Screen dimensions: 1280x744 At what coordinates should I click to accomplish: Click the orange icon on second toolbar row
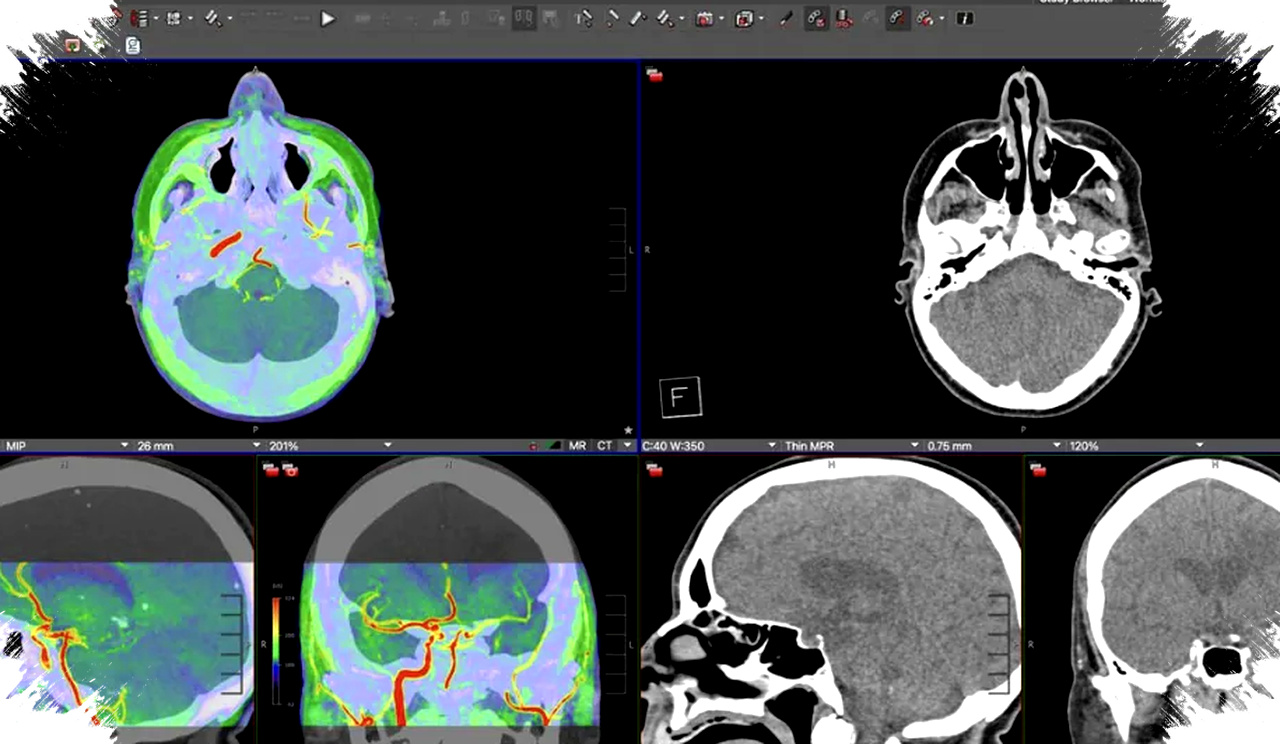point(72,45)
